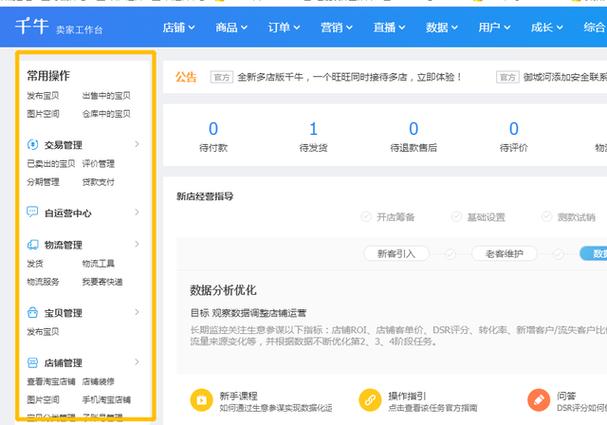The width and height of the screenshot is (607, 425).
Task: Open the 订单 dropdown menu
Action: click(x=284, y=27)
